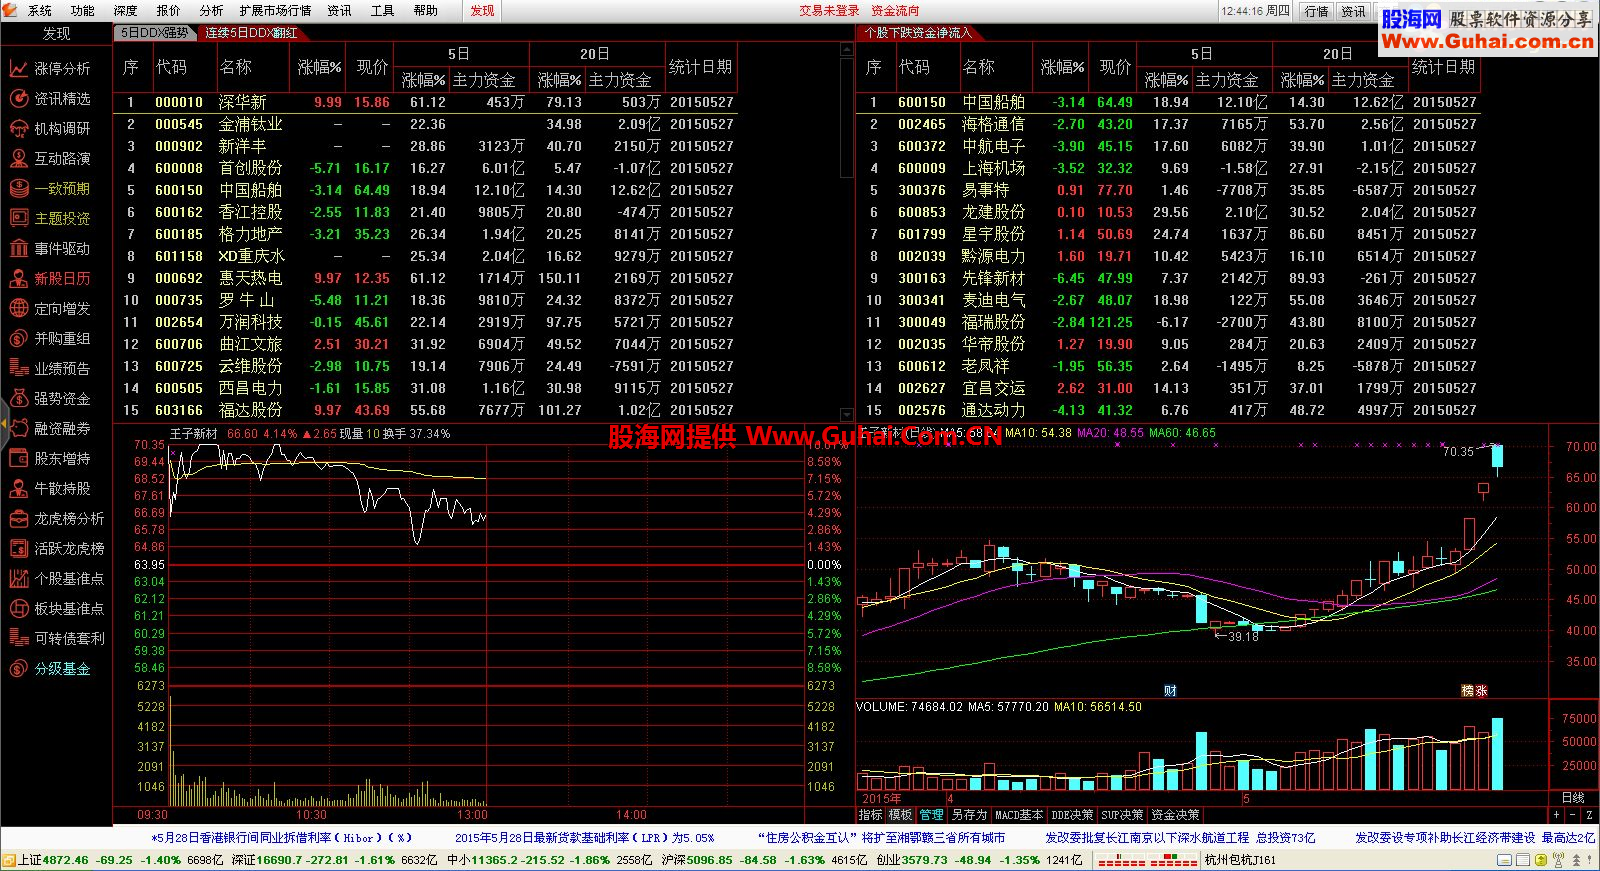
Task: Open the 分析 menu
Action: 211,11
